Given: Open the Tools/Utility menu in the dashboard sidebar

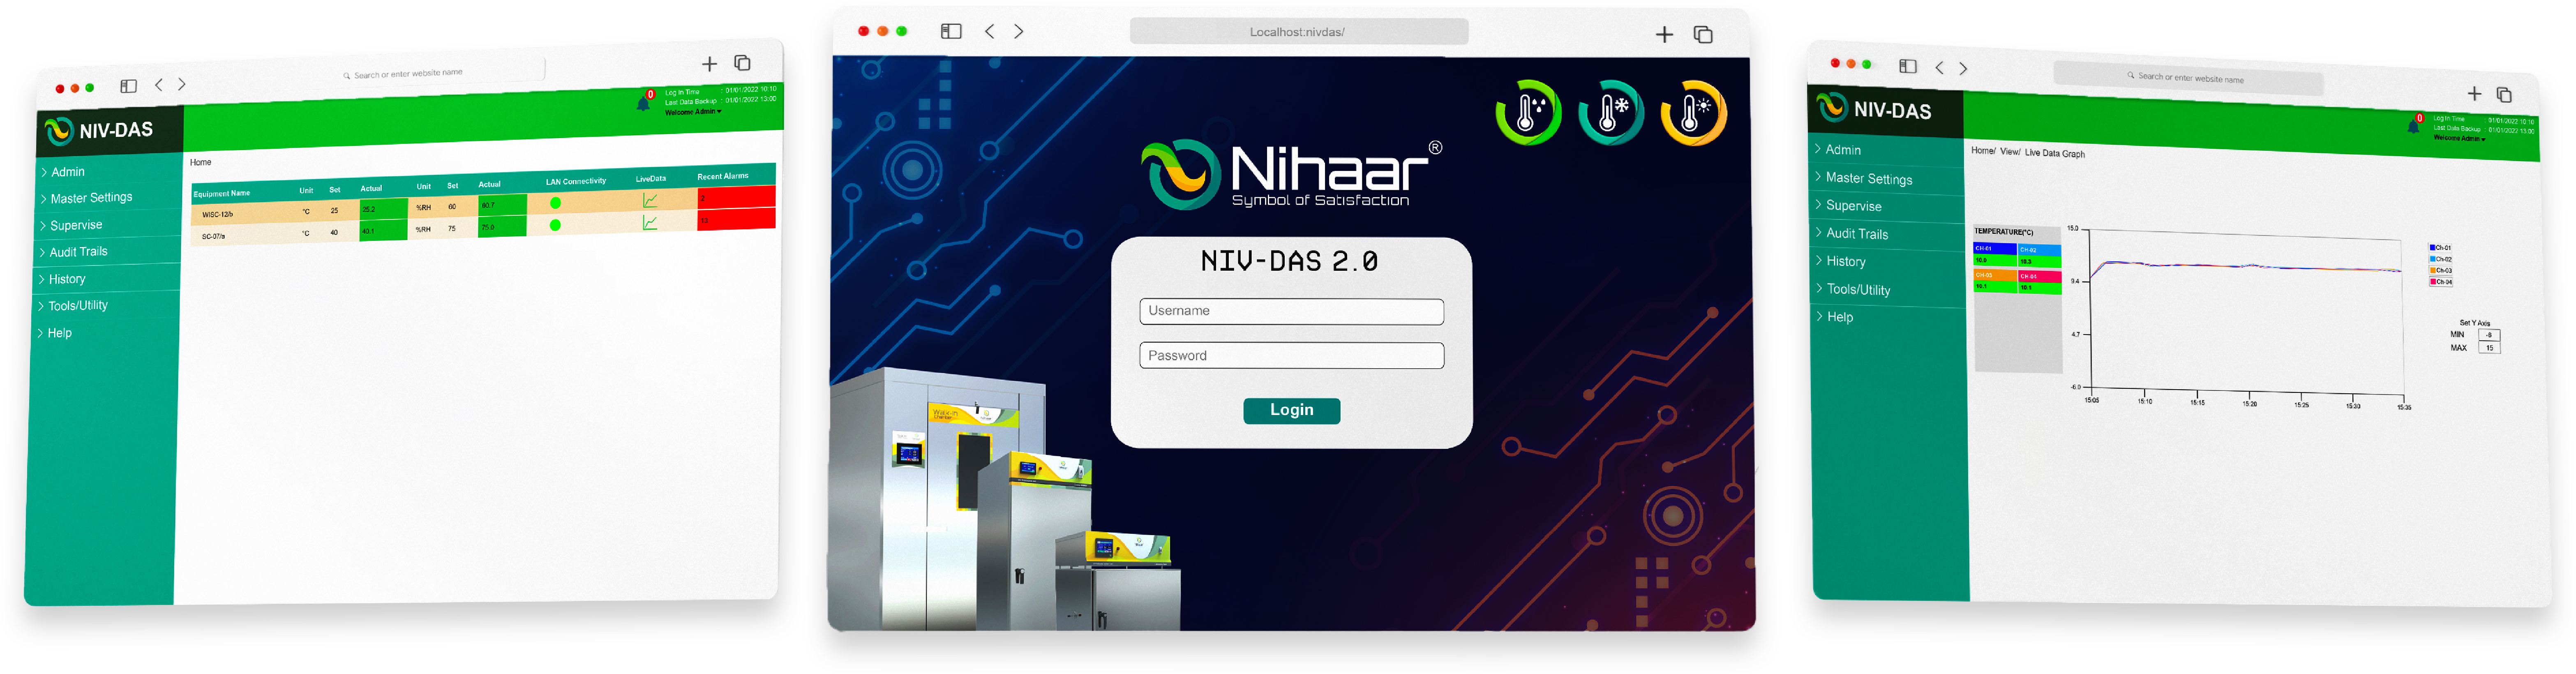Looking at the screenshot, I should (77, 306).
